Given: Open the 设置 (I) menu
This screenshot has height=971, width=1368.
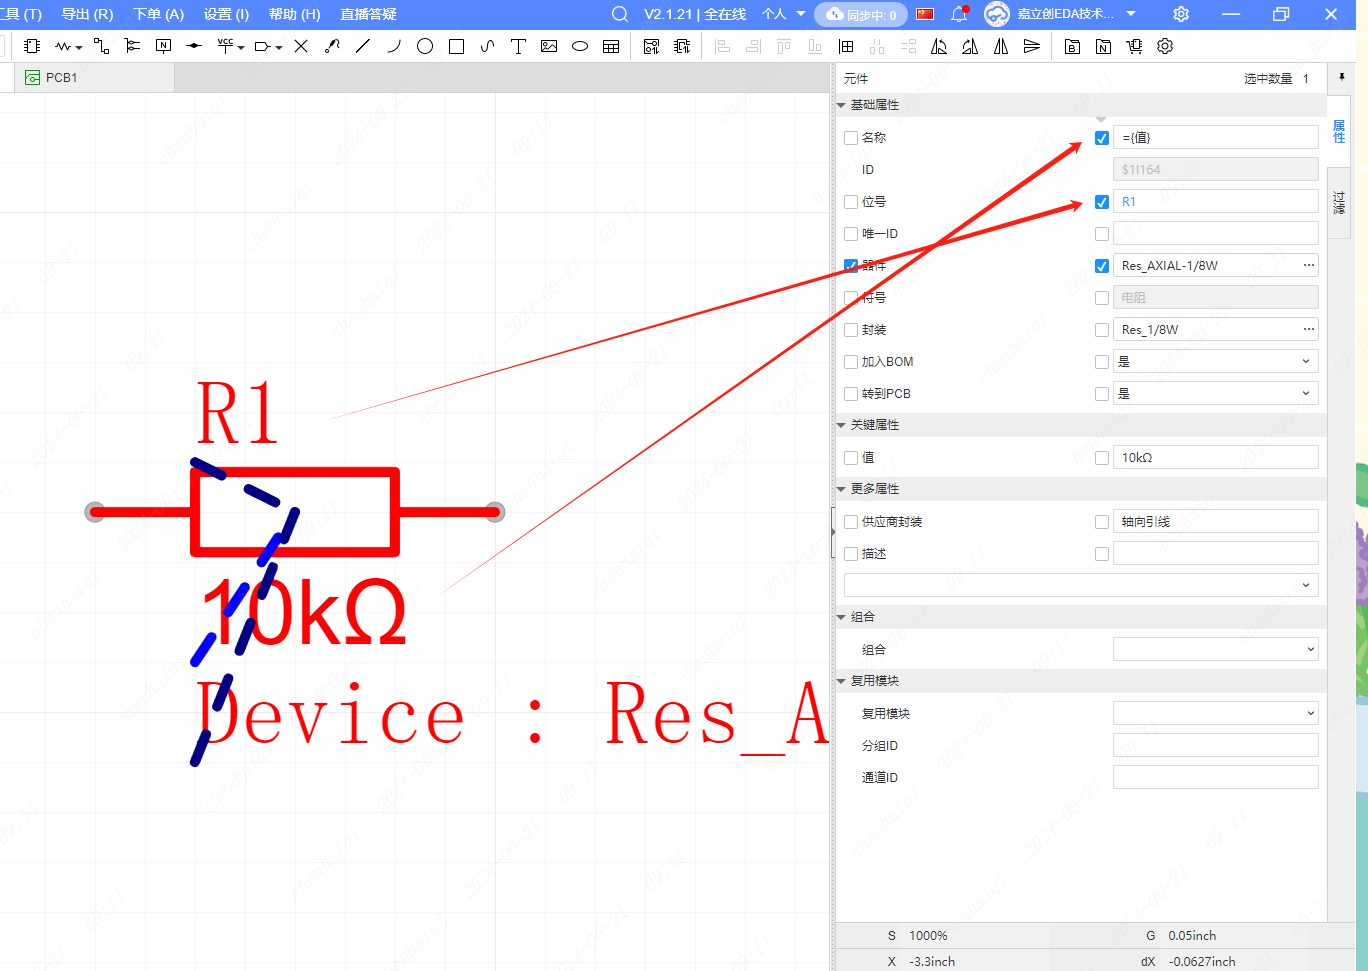Looking at the screenshot, I should [226, 14].
